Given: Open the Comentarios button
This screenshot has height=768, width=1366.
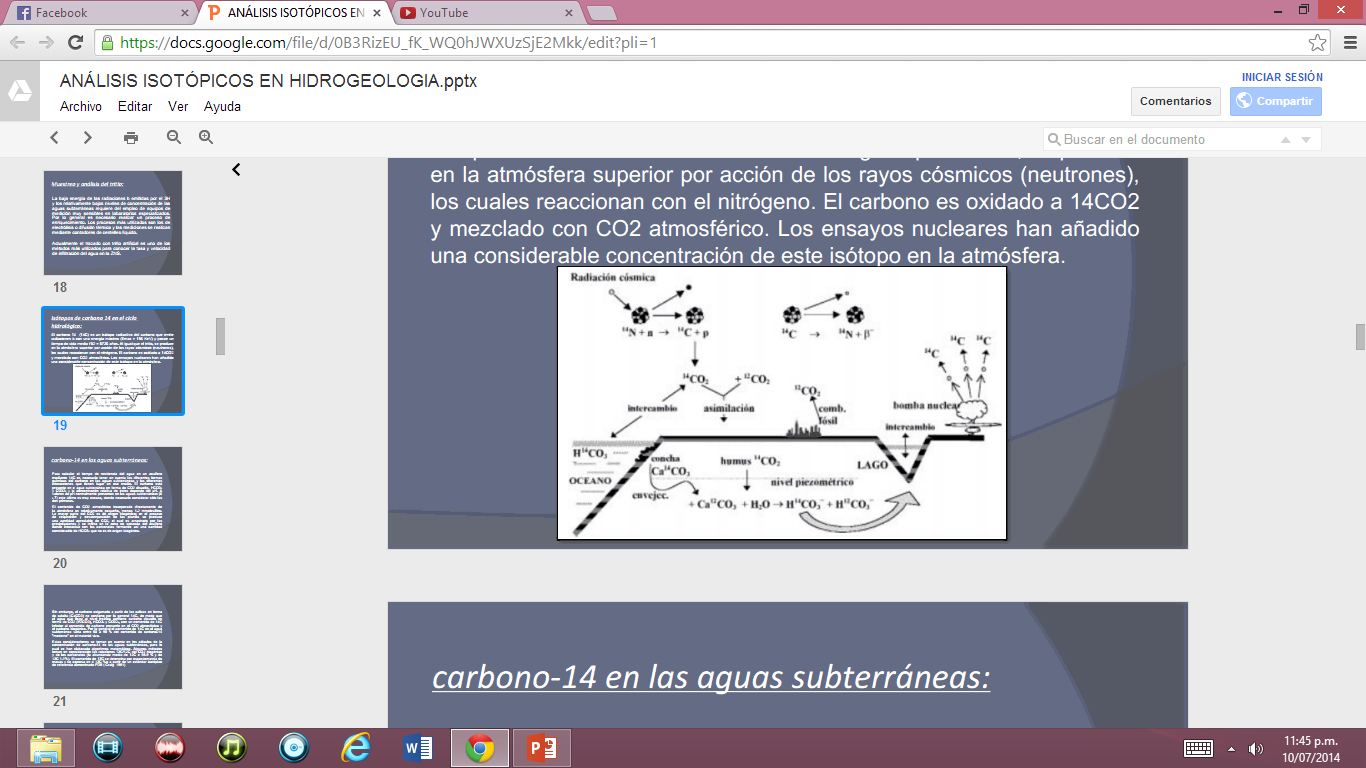Looking at the screenshot, I should point(1175,101).
